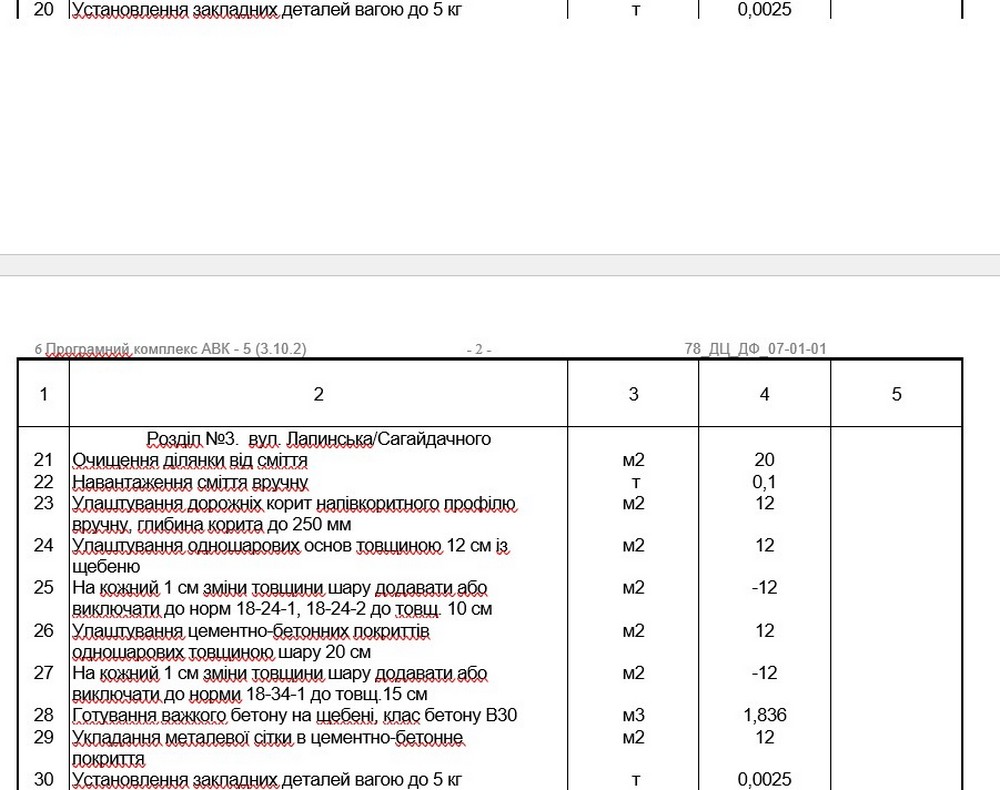Click the text 'Очищення ділянки від сміття'
1000x790 pixels.
coord(189,461)
